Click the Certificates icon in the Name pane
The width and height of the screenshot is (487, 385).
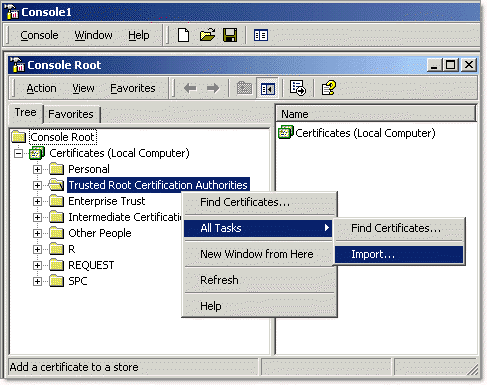tap(286, 132)
